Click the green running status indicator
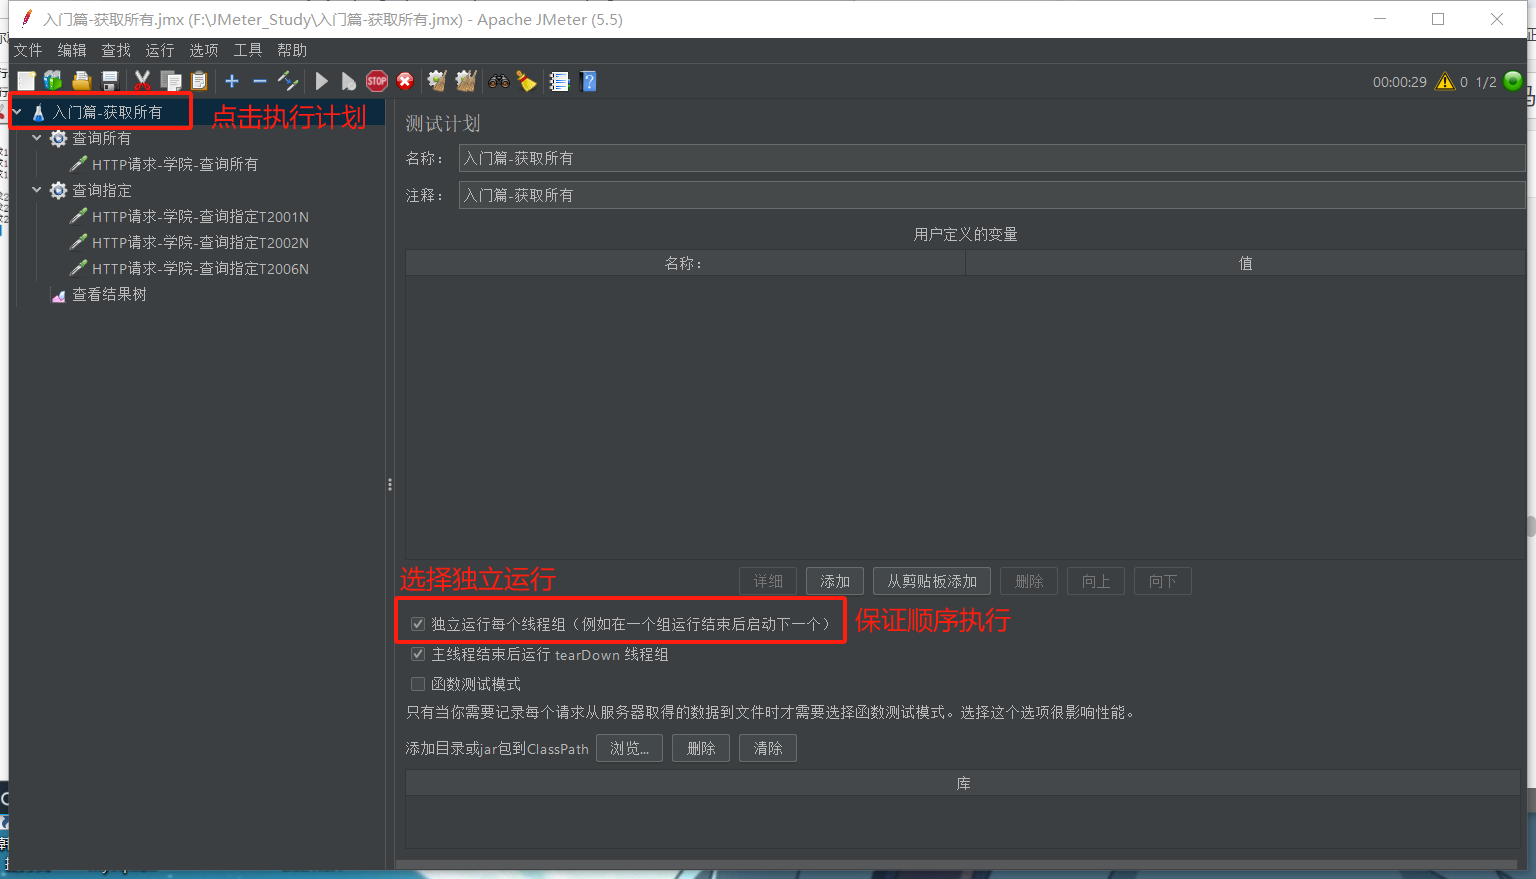Screen dimensions: 1536x879 tap(1513, 82)
